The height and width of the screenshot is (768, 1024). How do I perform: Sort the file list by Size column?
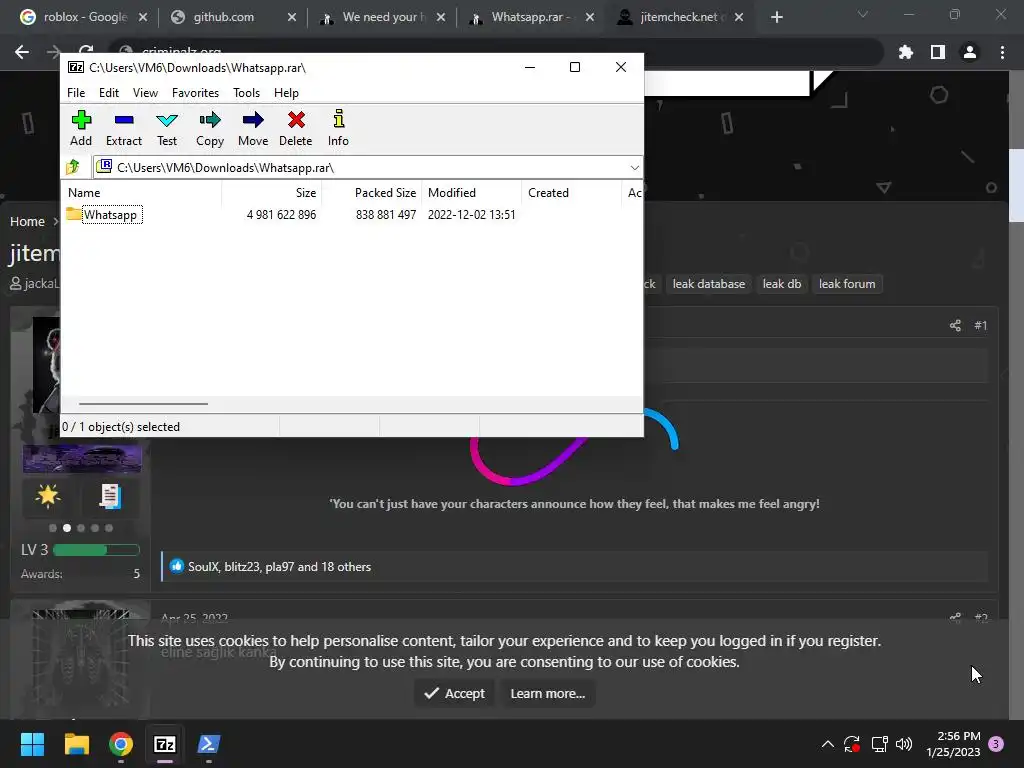pyautogui.click(x=271, y=193)
